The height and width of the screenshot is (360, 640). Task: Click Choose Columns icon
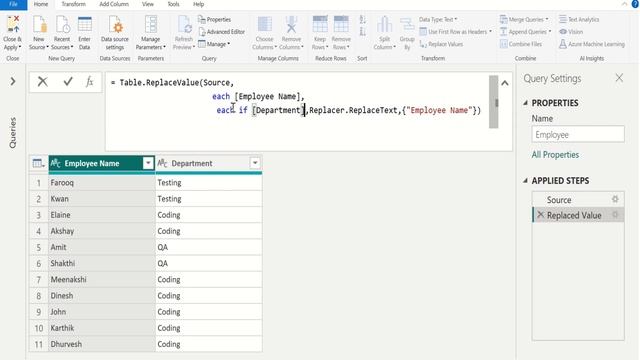[x=264, y=24]
